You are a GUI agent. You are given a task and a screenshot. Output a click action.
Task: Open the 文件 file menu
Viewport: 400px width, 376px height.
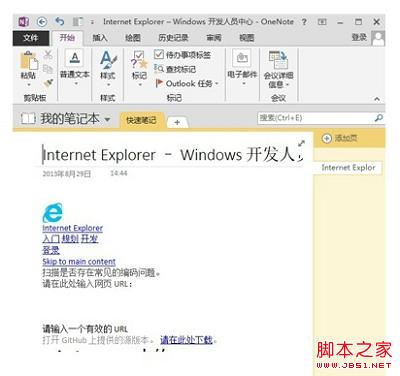click(31, 38)
